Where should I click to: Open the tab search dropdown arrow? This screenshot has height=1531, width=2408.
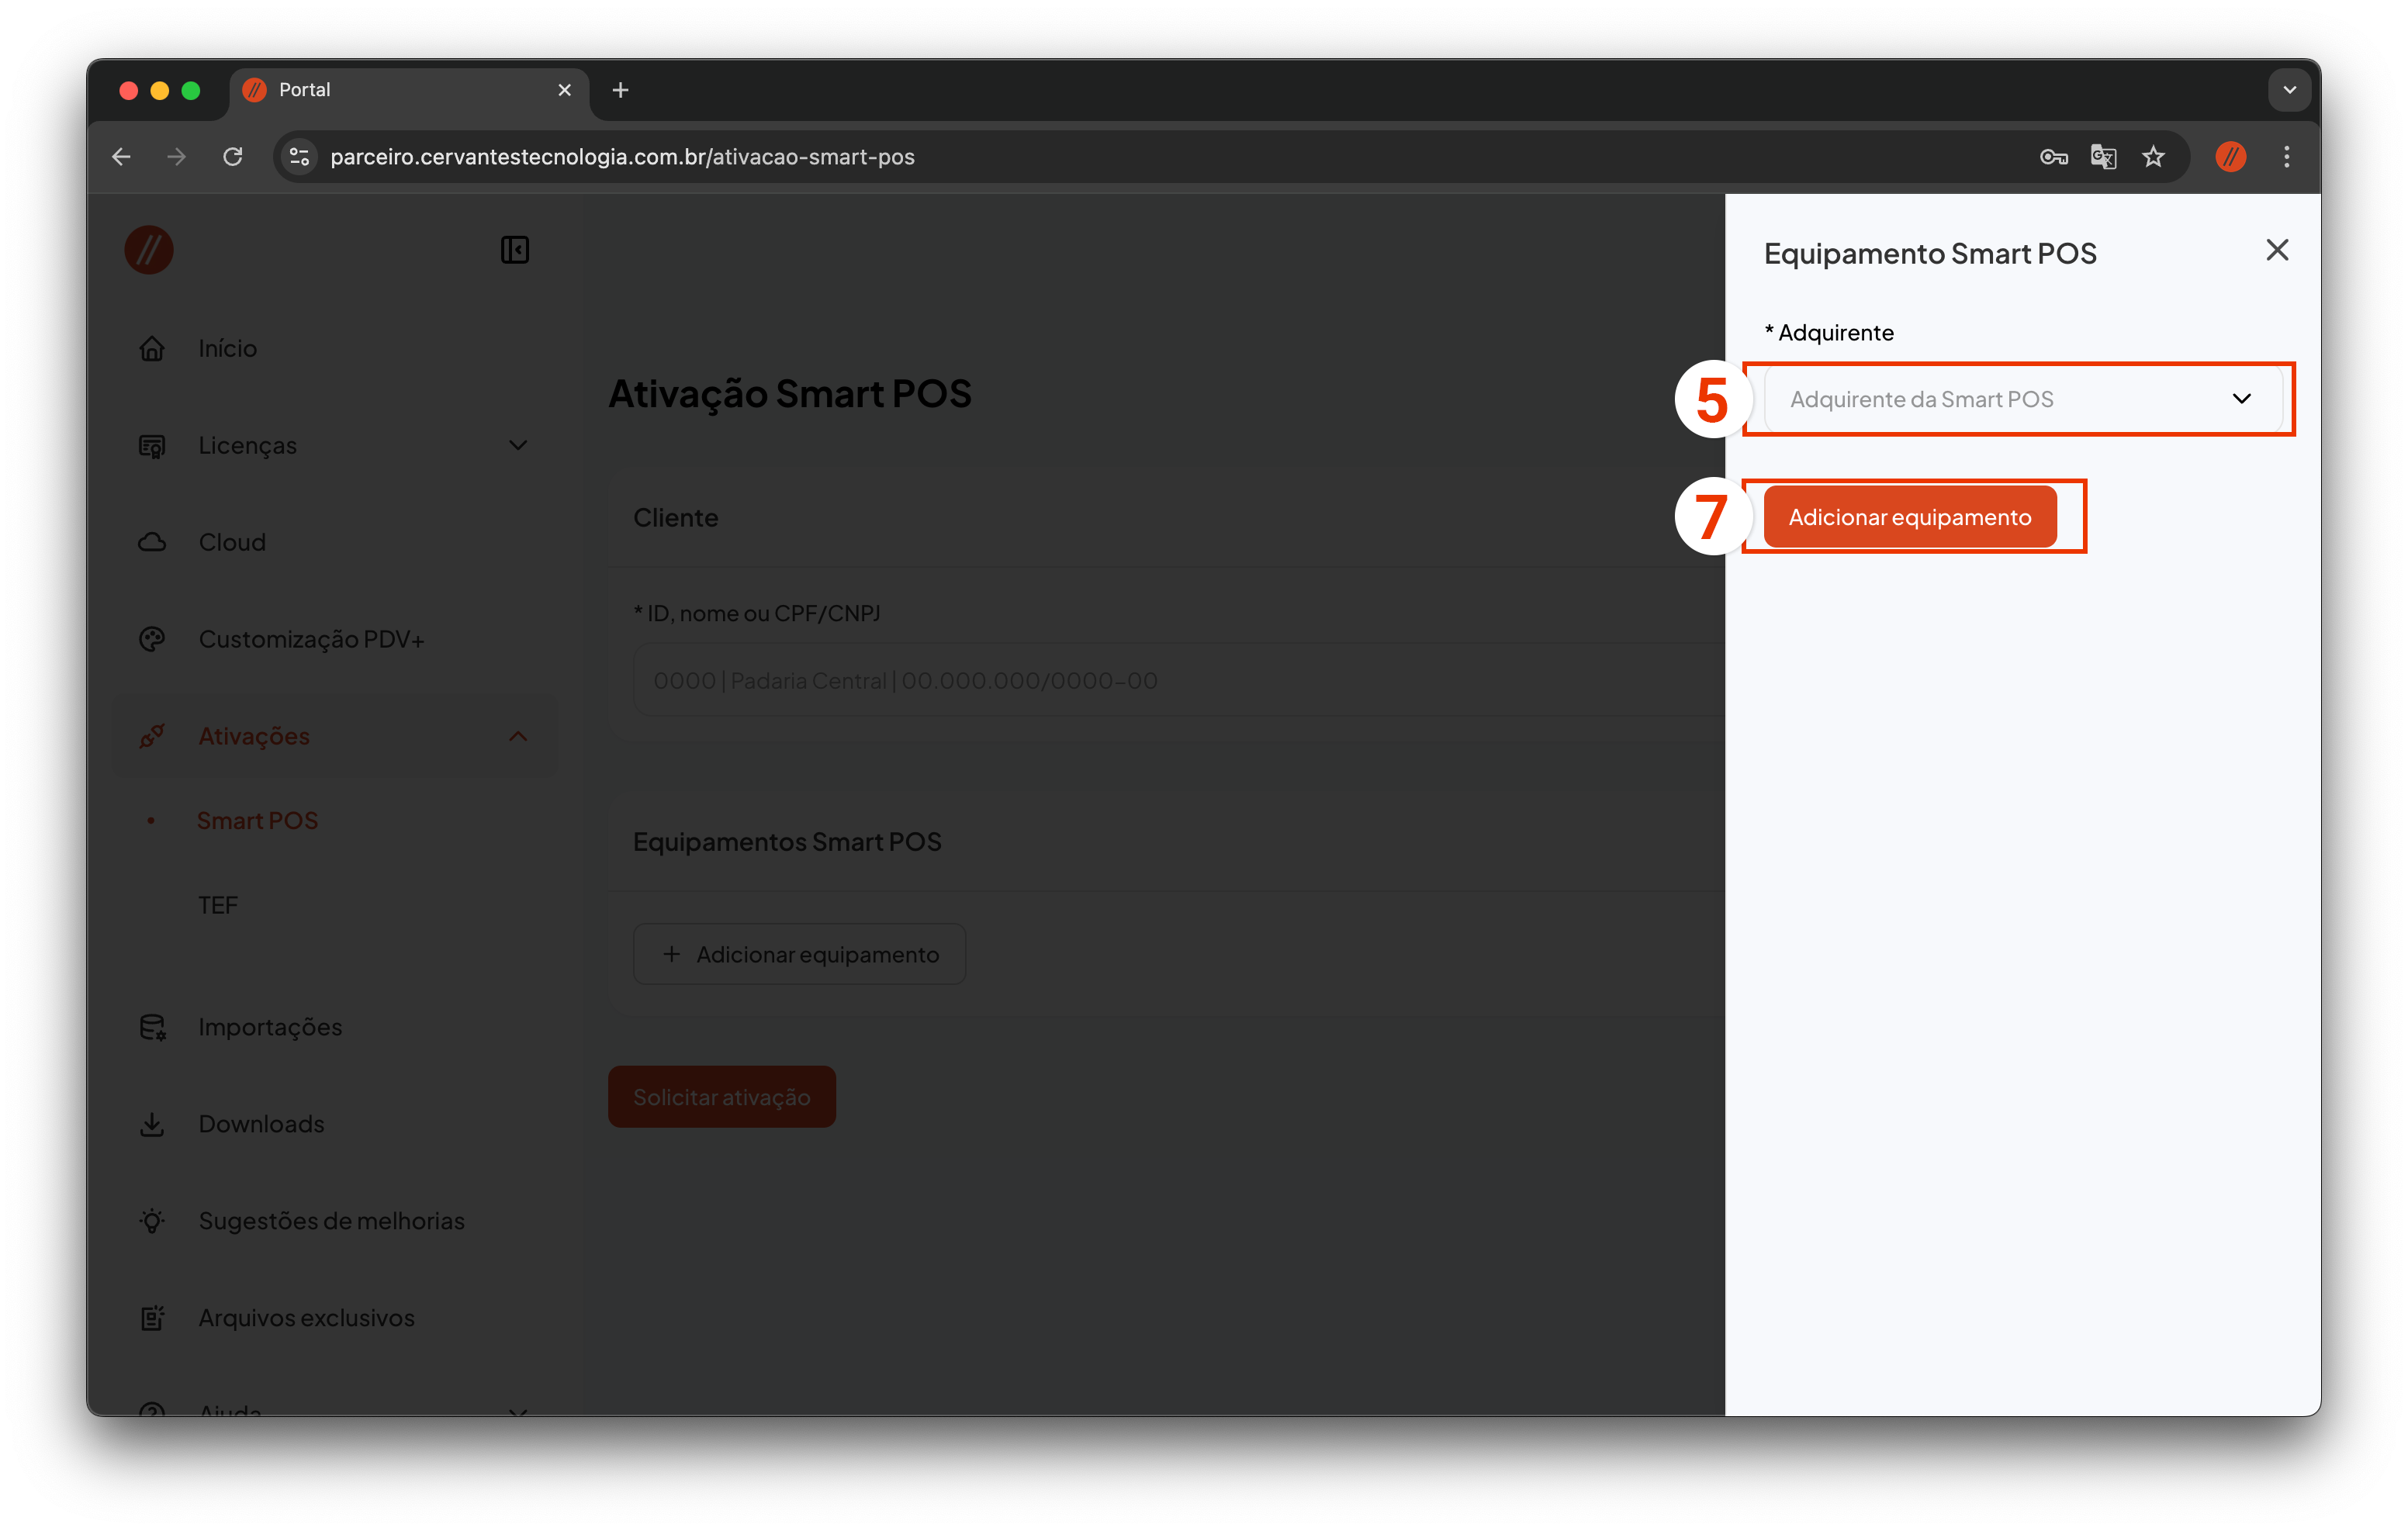(2289, 90)
